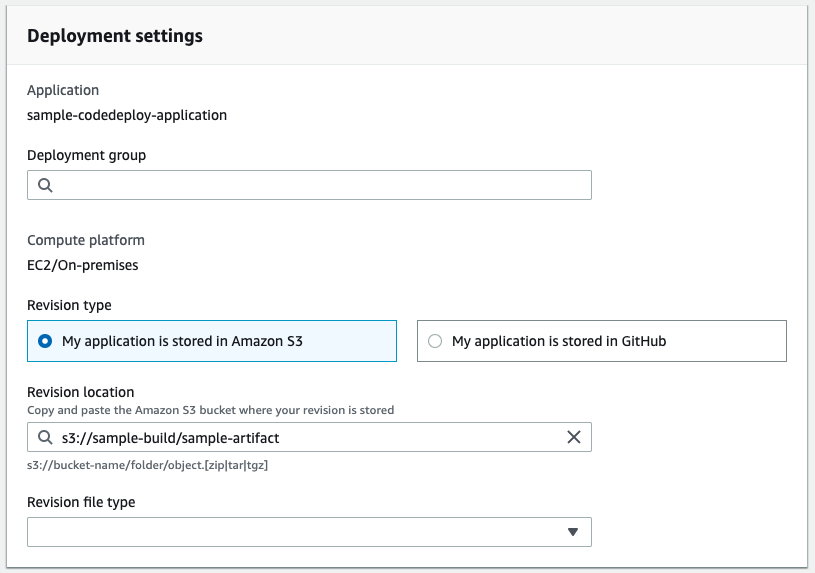
Task: Click the 'Copy and paste the Amazon S3 bucket' helper text
Action: (x=210, y=410)
